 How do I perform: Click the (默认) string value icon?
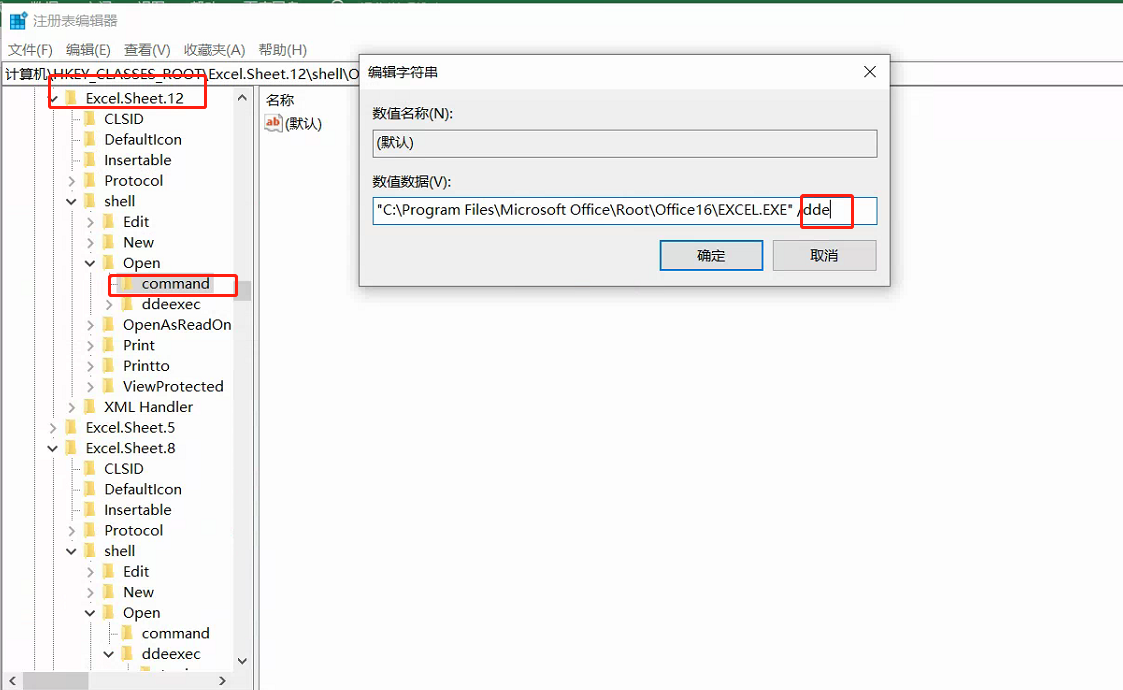(274, 123)
